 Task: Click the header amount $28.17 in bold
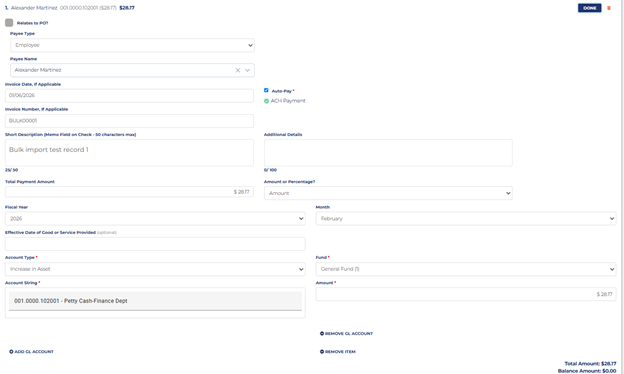(127, 8)
